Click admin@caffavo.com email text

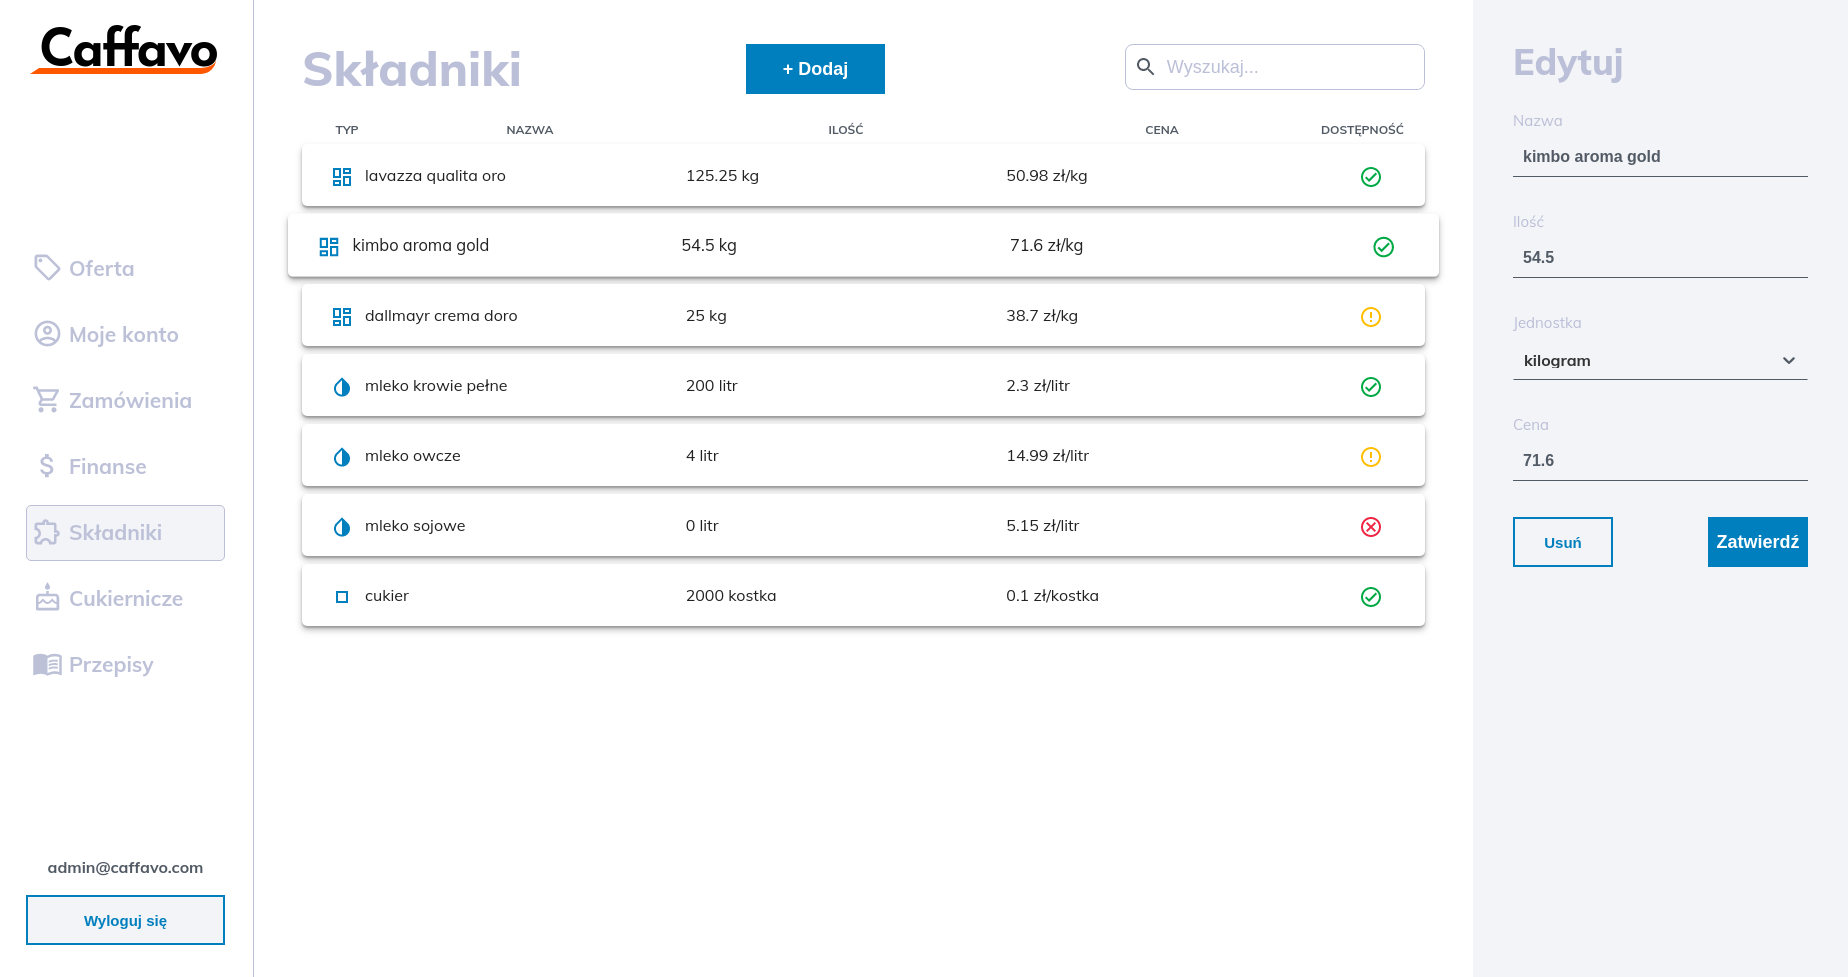pos(125,868)
